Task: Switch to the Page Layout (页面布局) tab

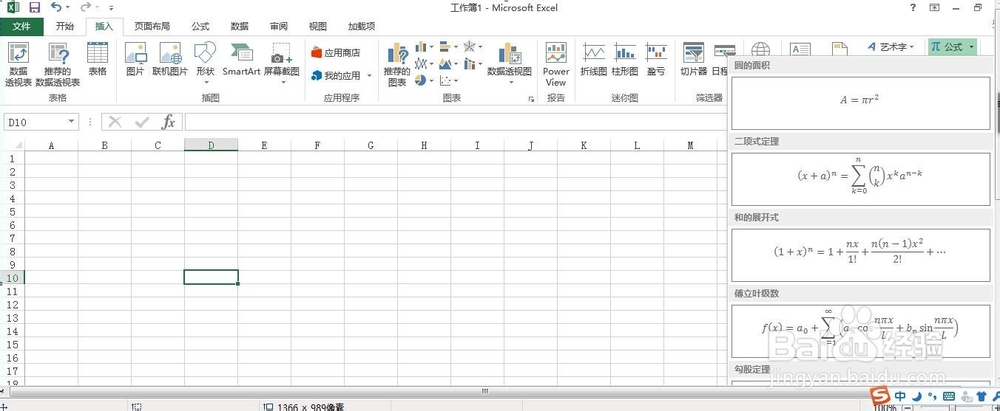Action: 152,26
